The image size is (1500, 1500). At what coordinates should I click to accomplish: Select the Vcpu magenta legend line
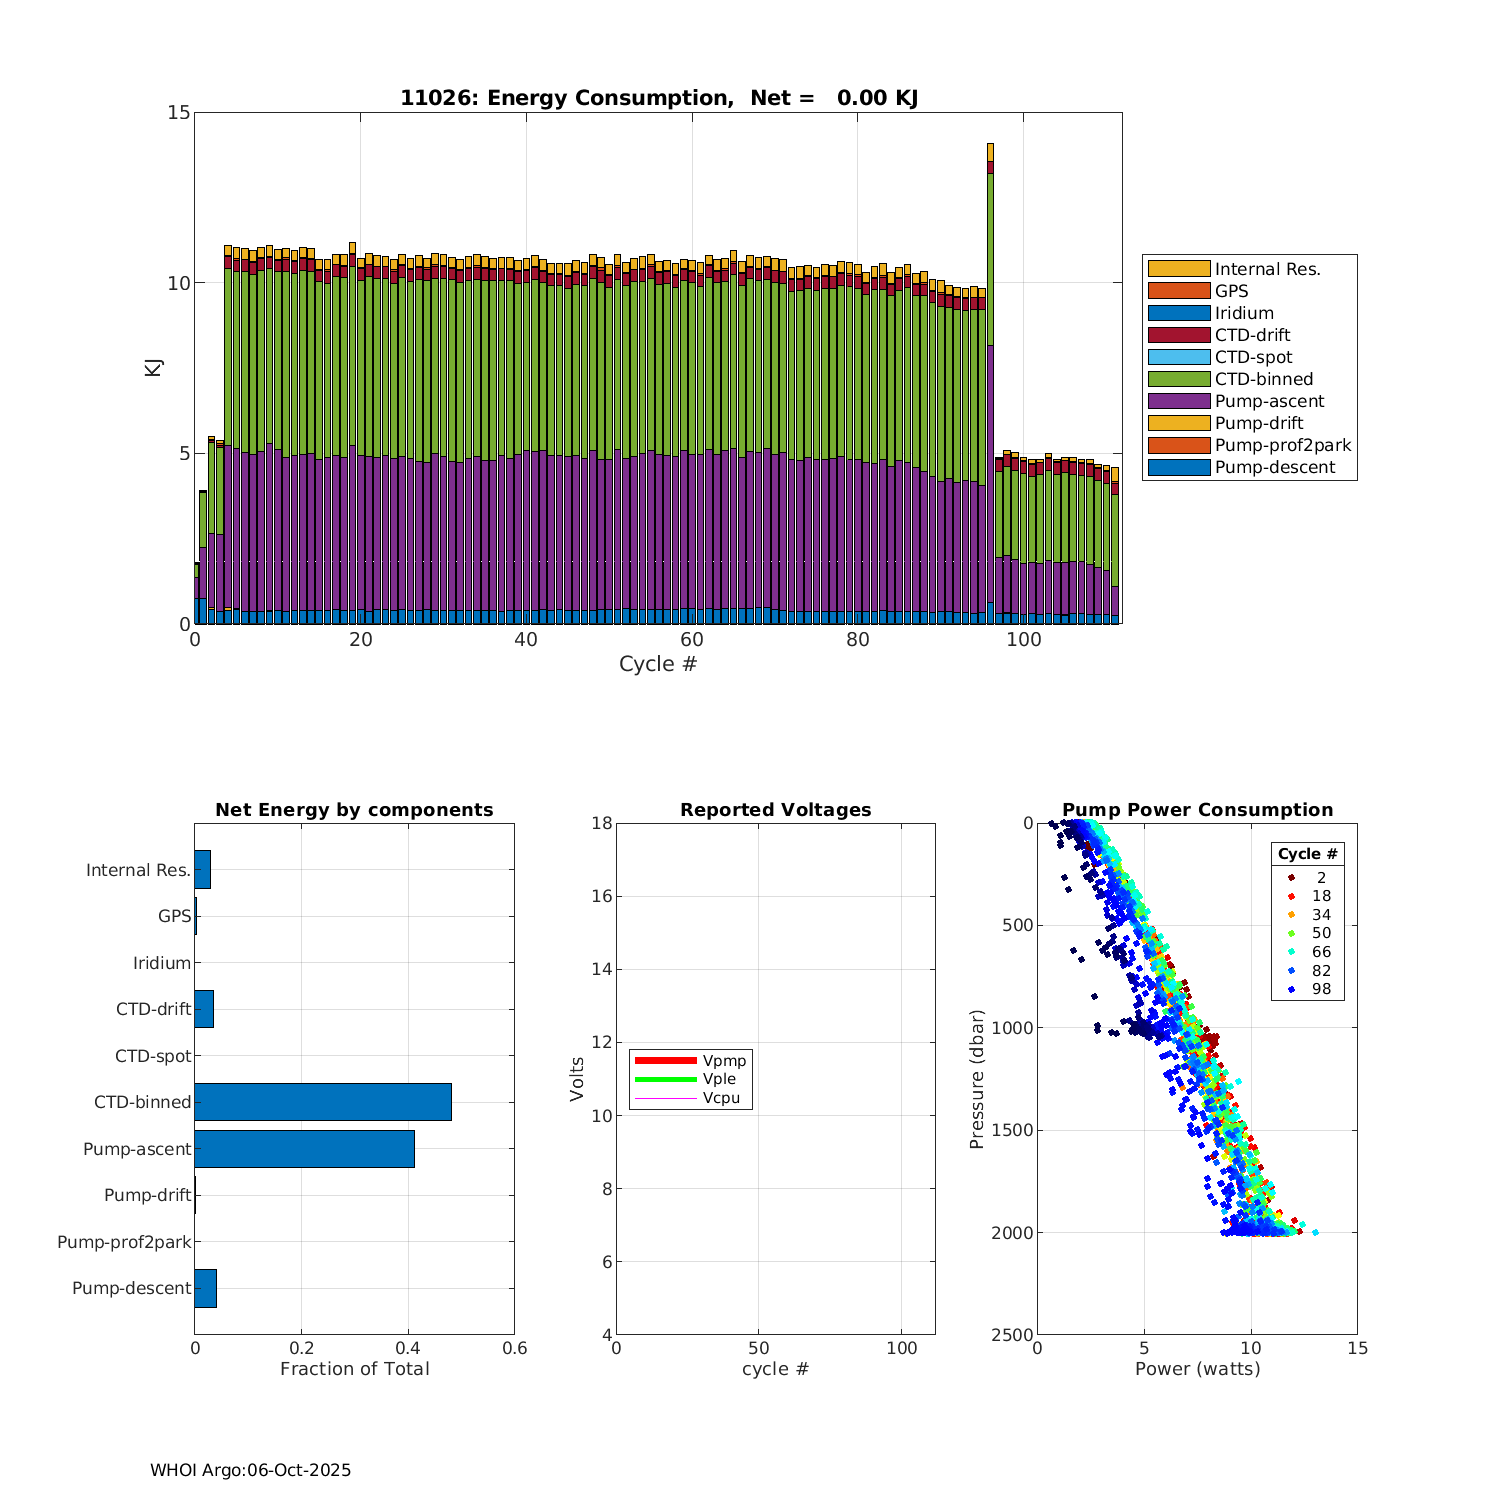tap(665, 1098)
